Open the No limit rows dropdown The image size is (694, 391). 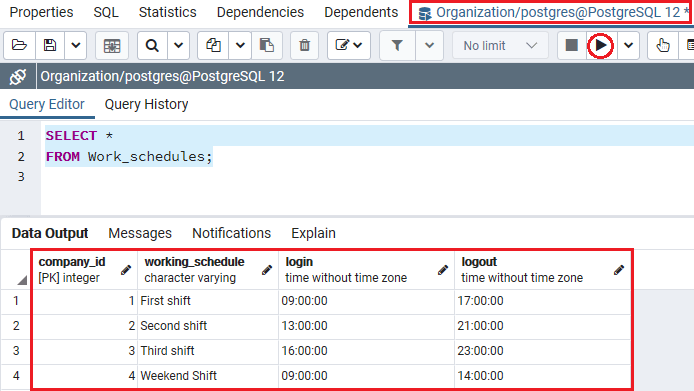pyautogui.click(x=500, y=45)
